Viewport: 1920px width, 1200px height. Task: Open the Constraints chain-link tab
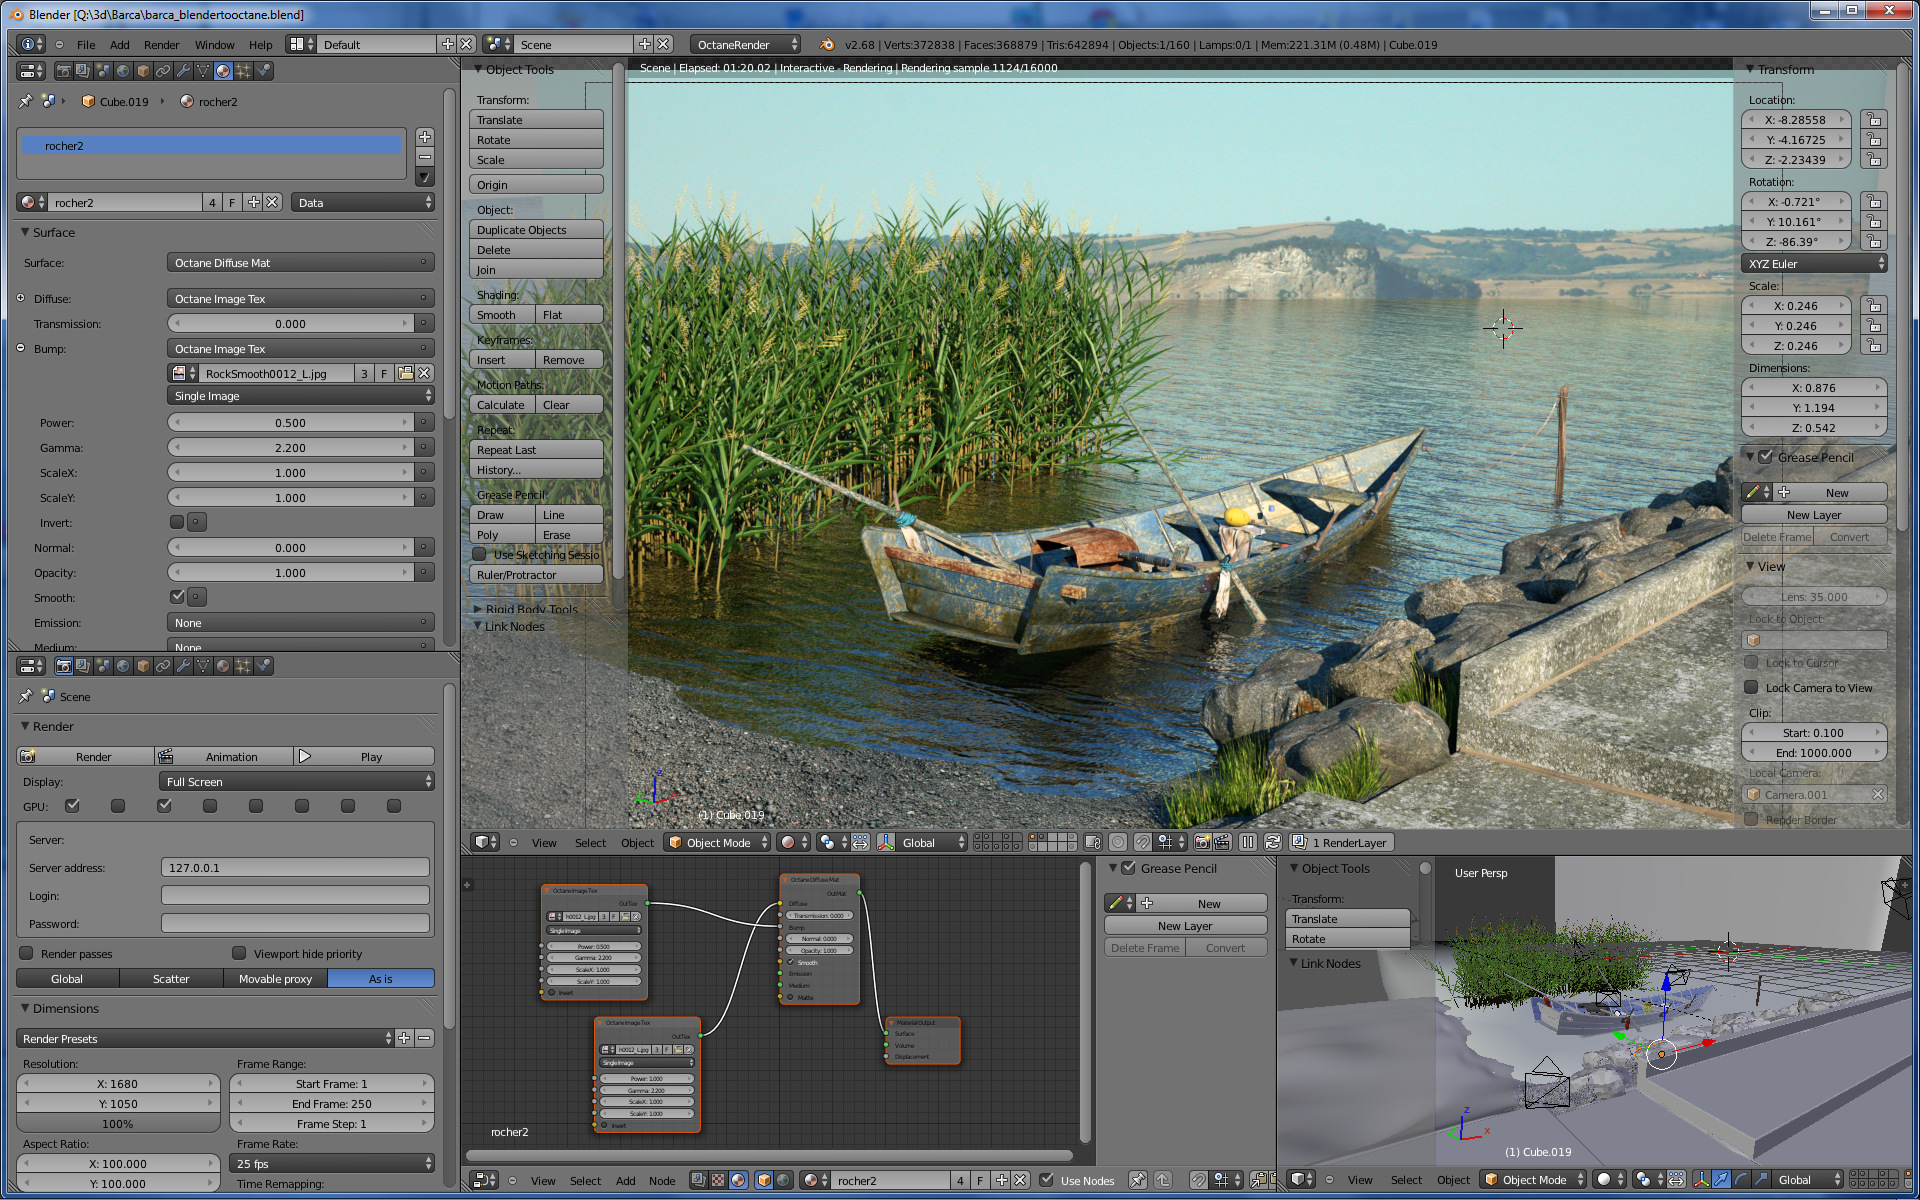163,71
